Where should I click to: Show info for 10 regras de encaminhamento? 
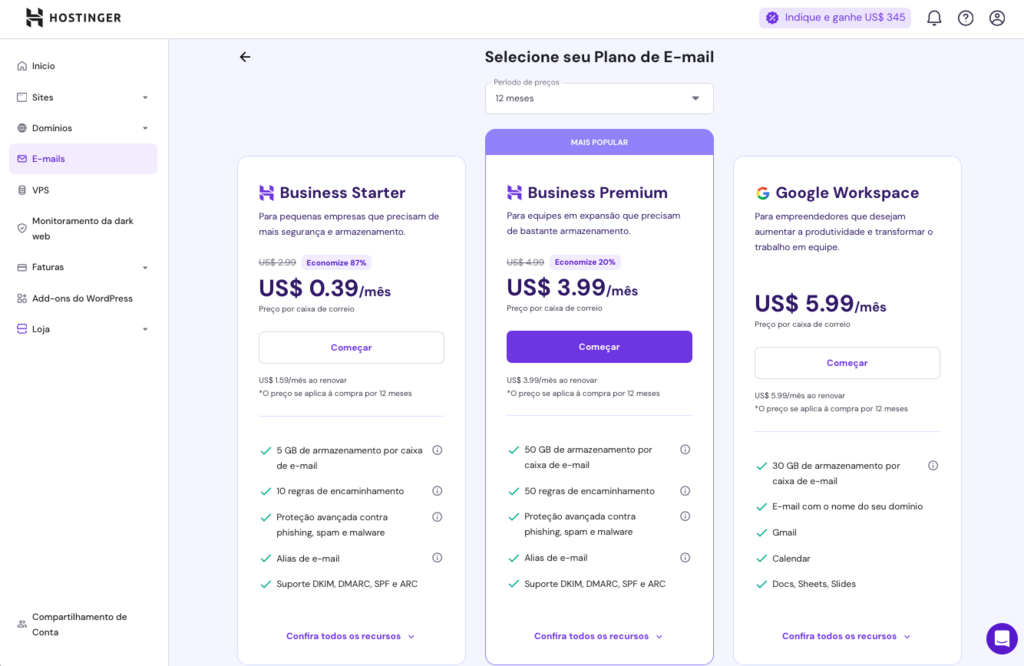[x=438, y=491]
